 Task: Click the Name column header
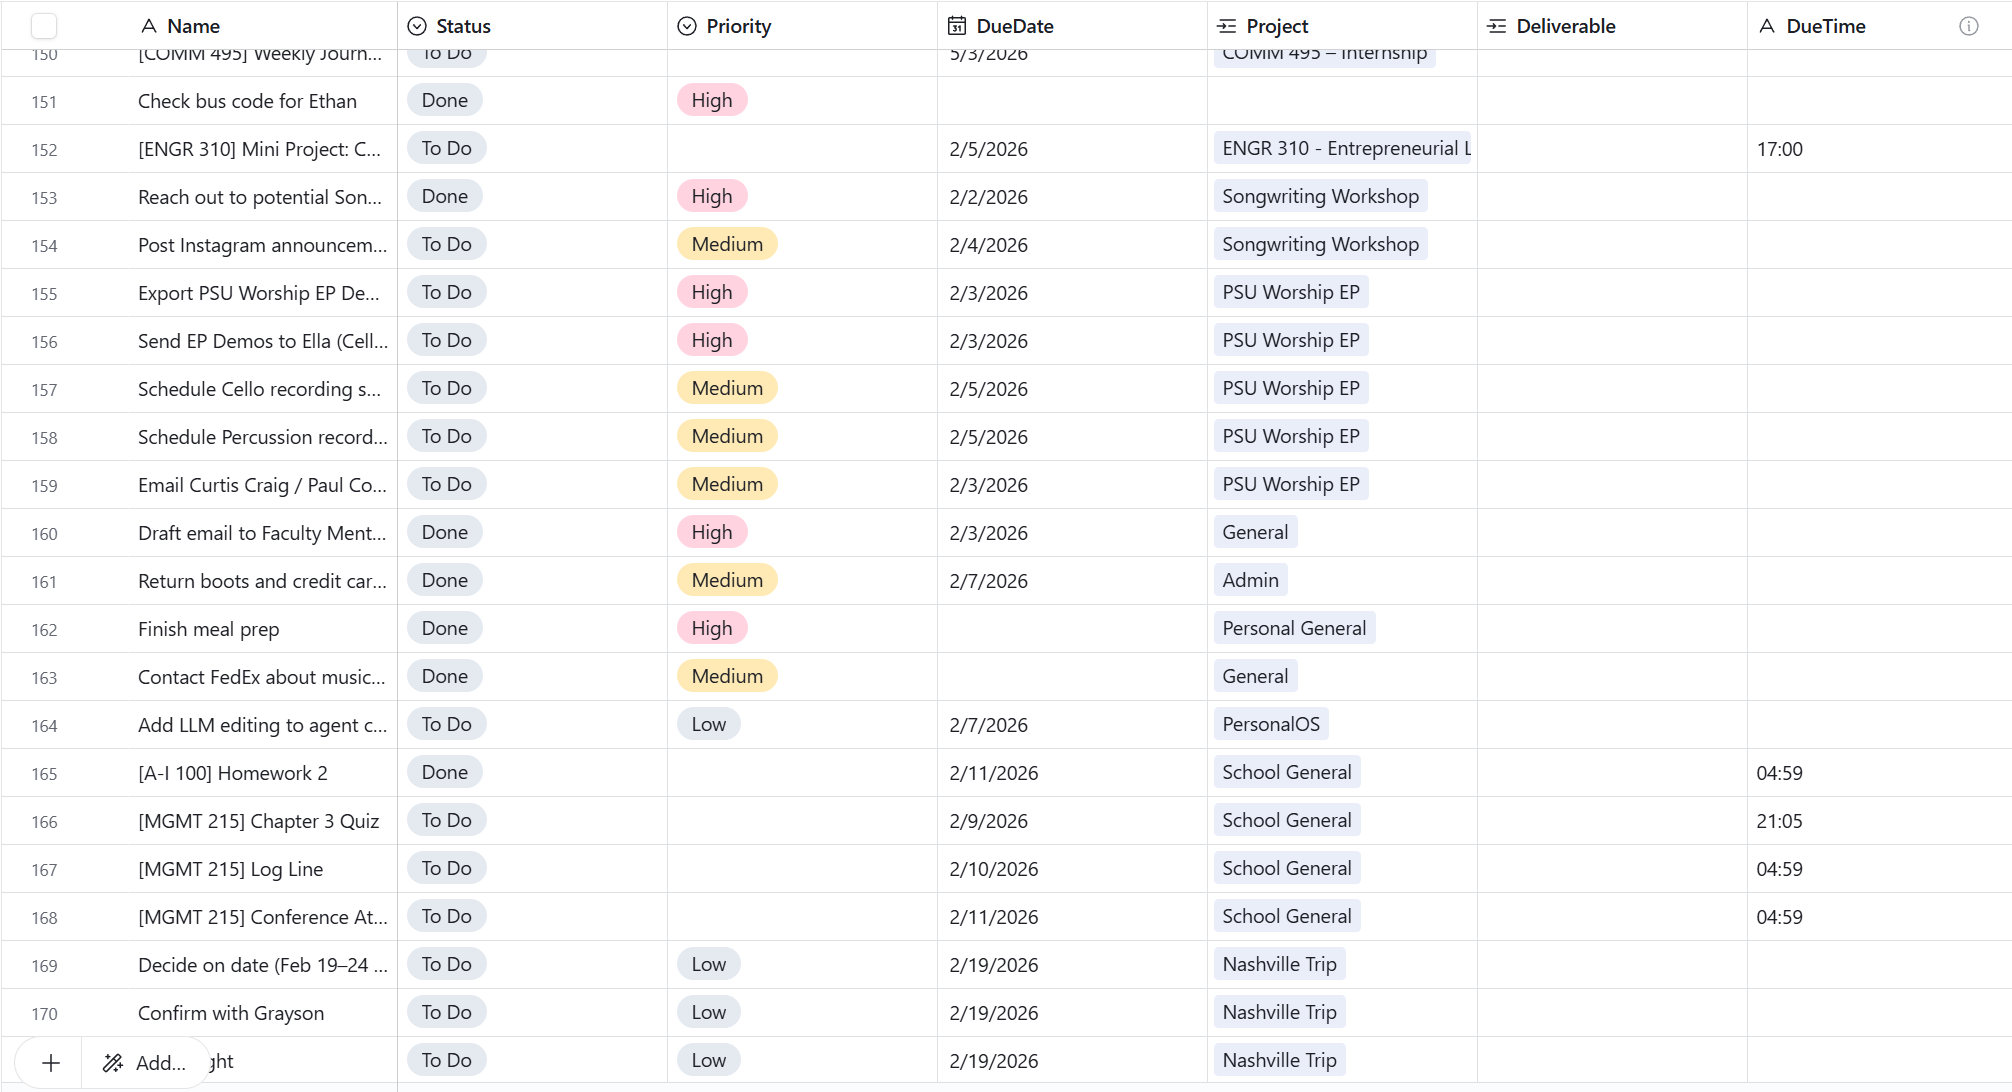coord(193,26)
